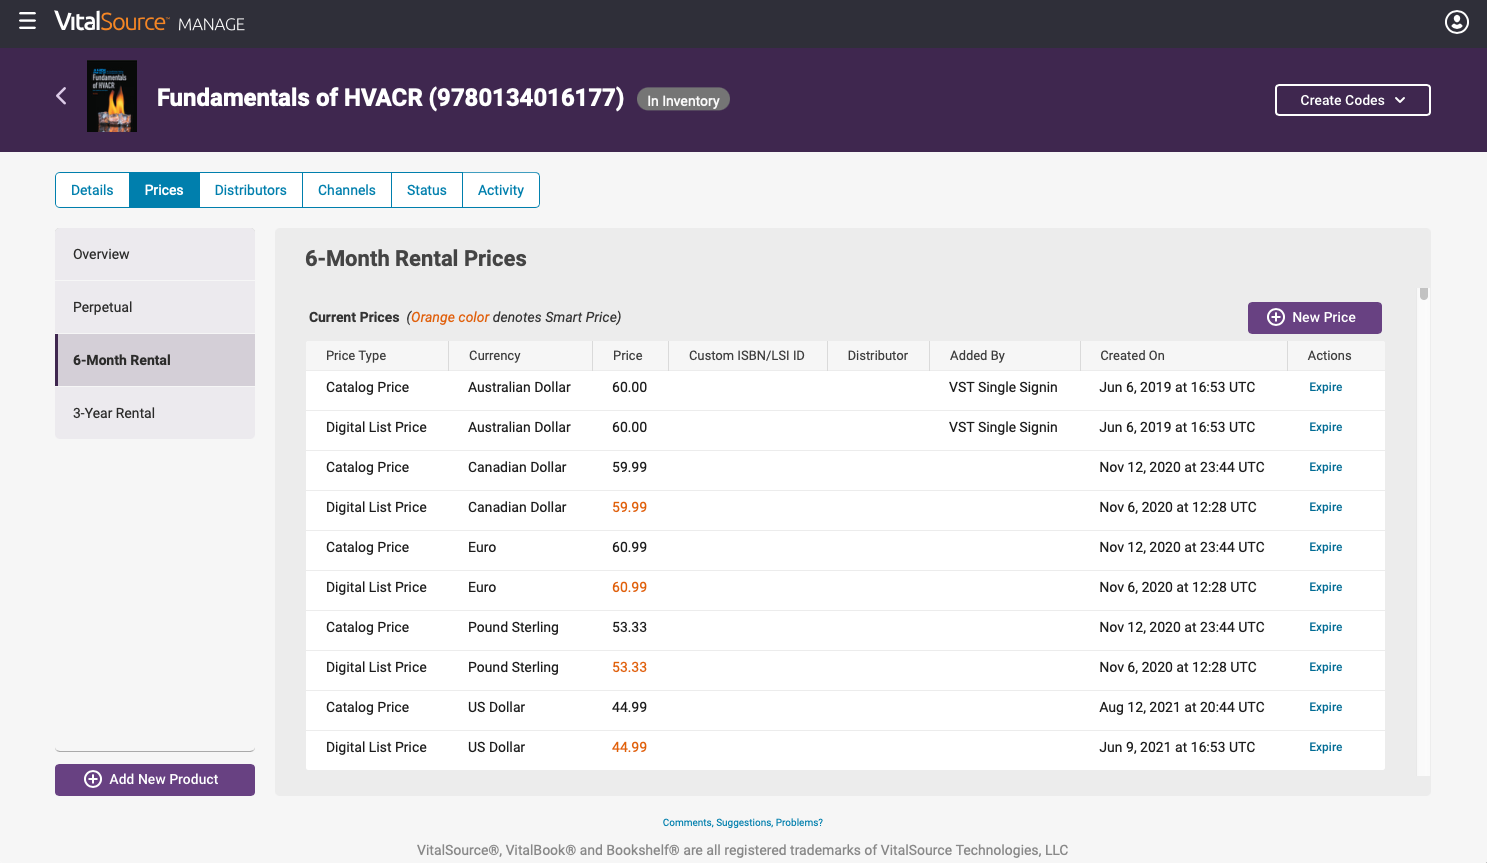The height and width of the screenshot is (863, 1487).
Task: Expire the Canadian Dollar Catalog Price
Action: tap(1325, 467)
